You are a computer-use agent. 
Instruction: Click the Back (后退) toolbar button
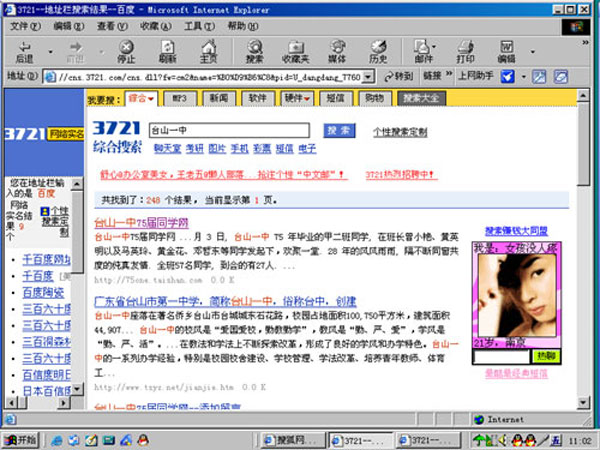point(24,52)
